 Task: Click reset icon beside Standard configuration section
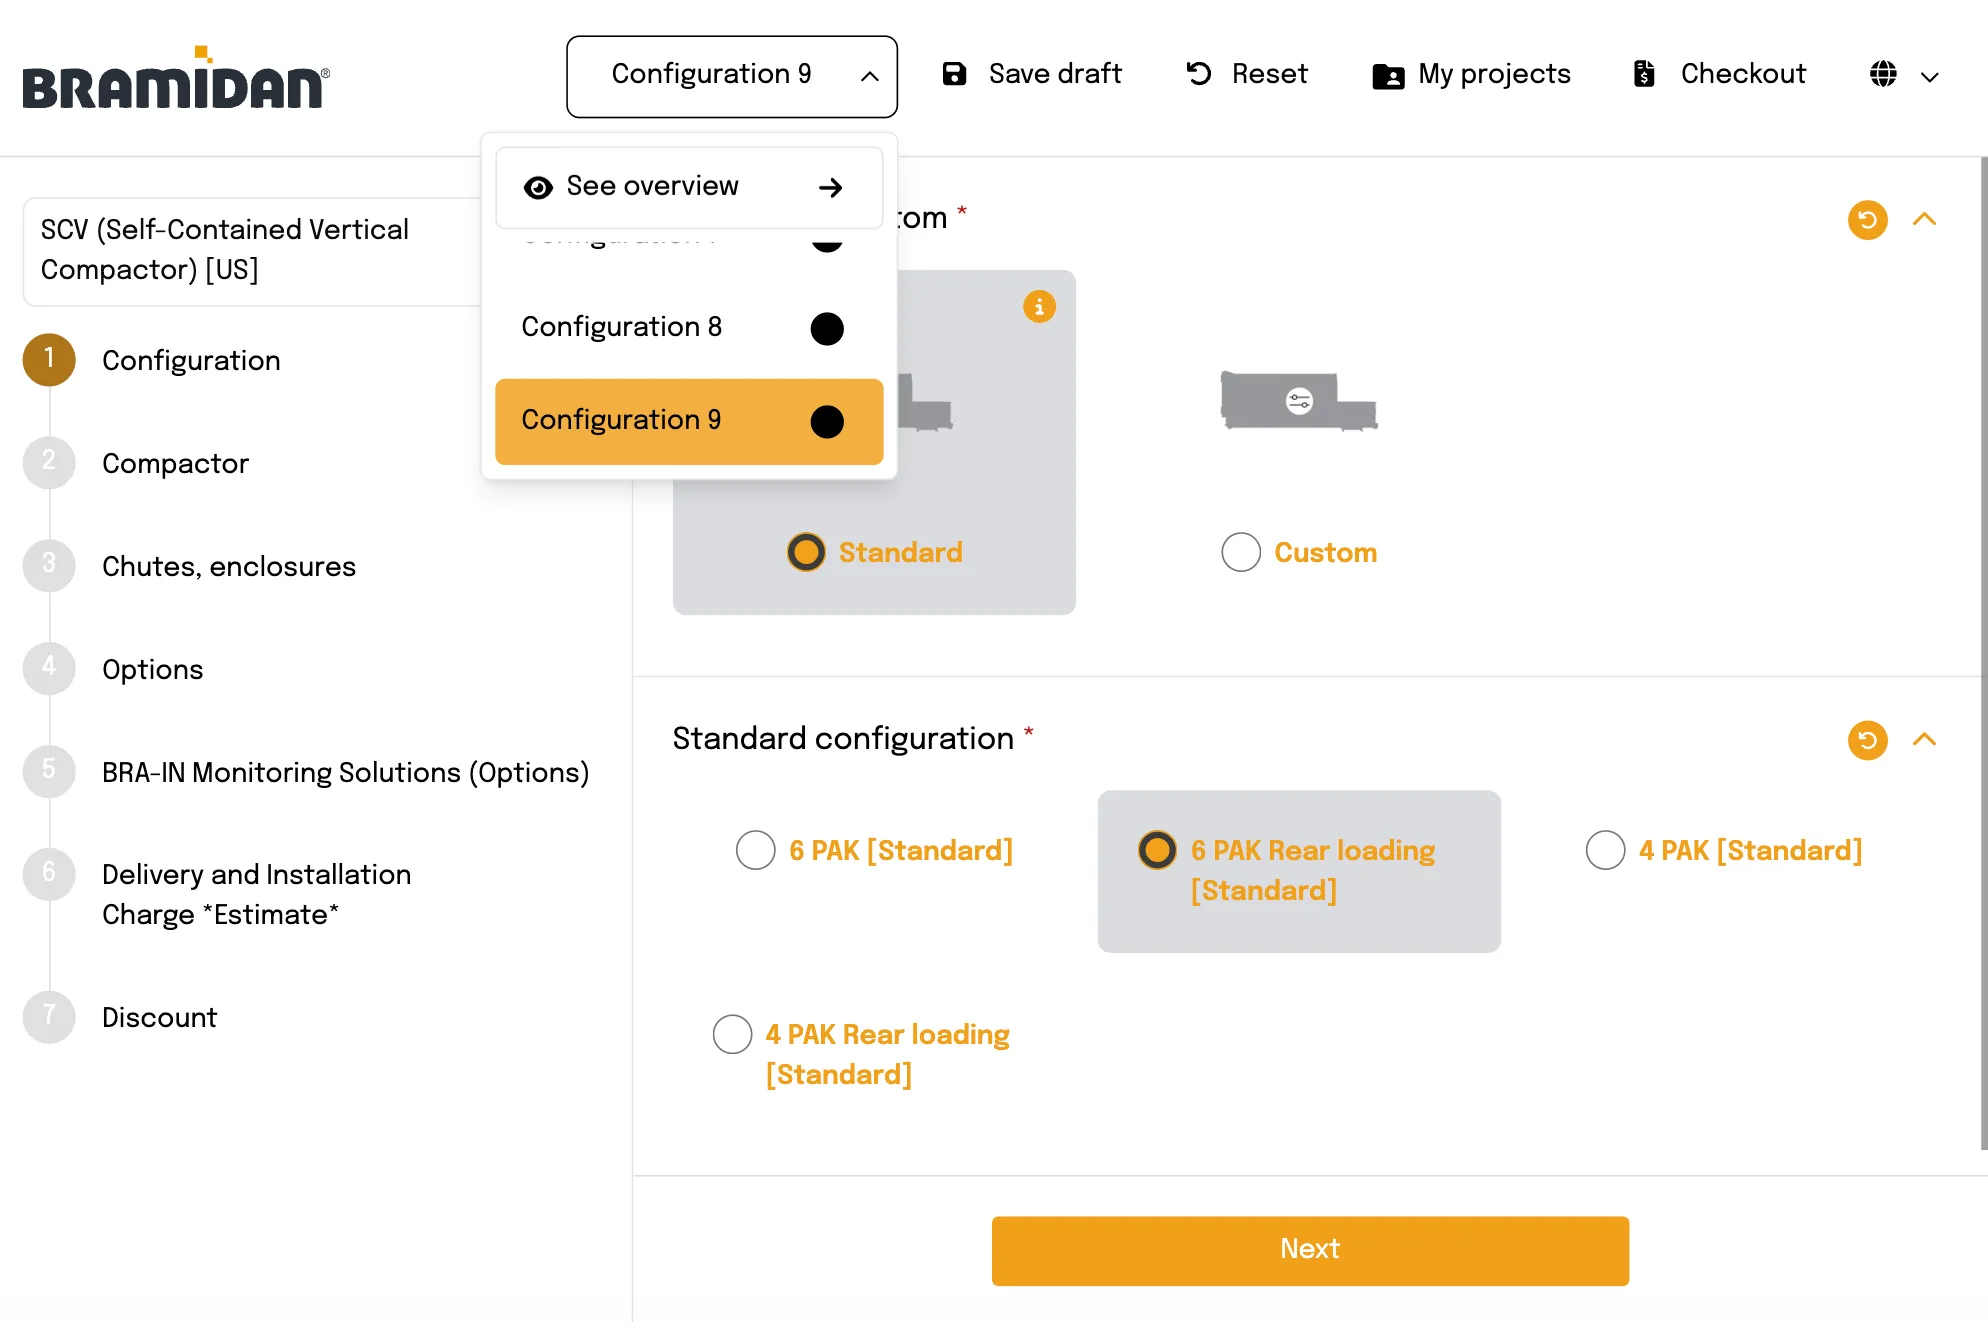[x=1867, y=741]
